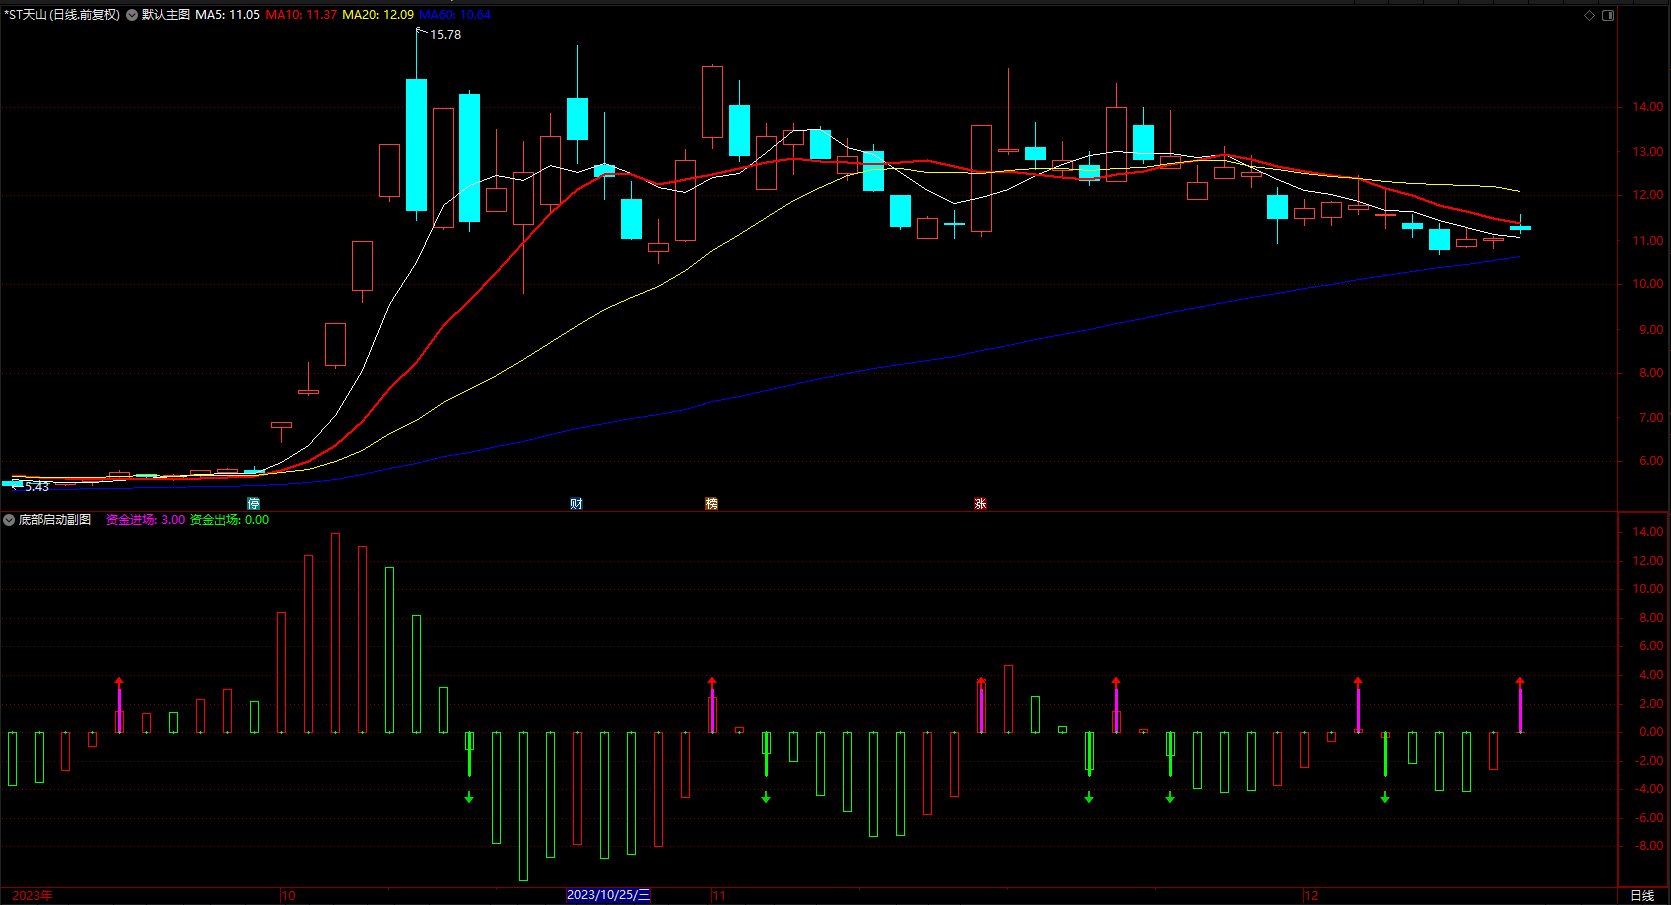Click the 15.78 high price label
The width and height of the screenshot is (1671, 905).
point(446,35)
